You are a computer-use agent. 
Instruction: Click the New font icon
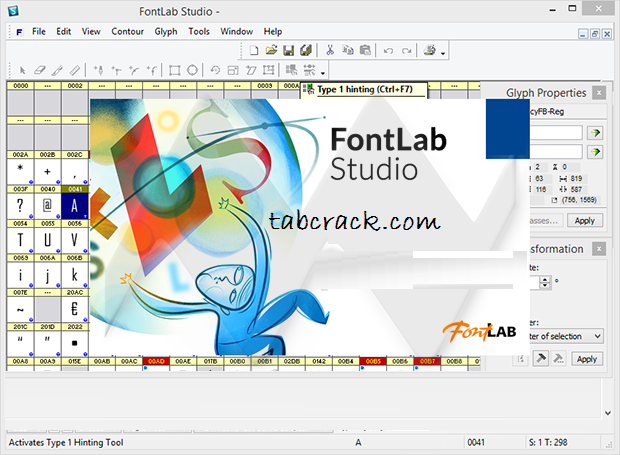[x=254, y=50]
